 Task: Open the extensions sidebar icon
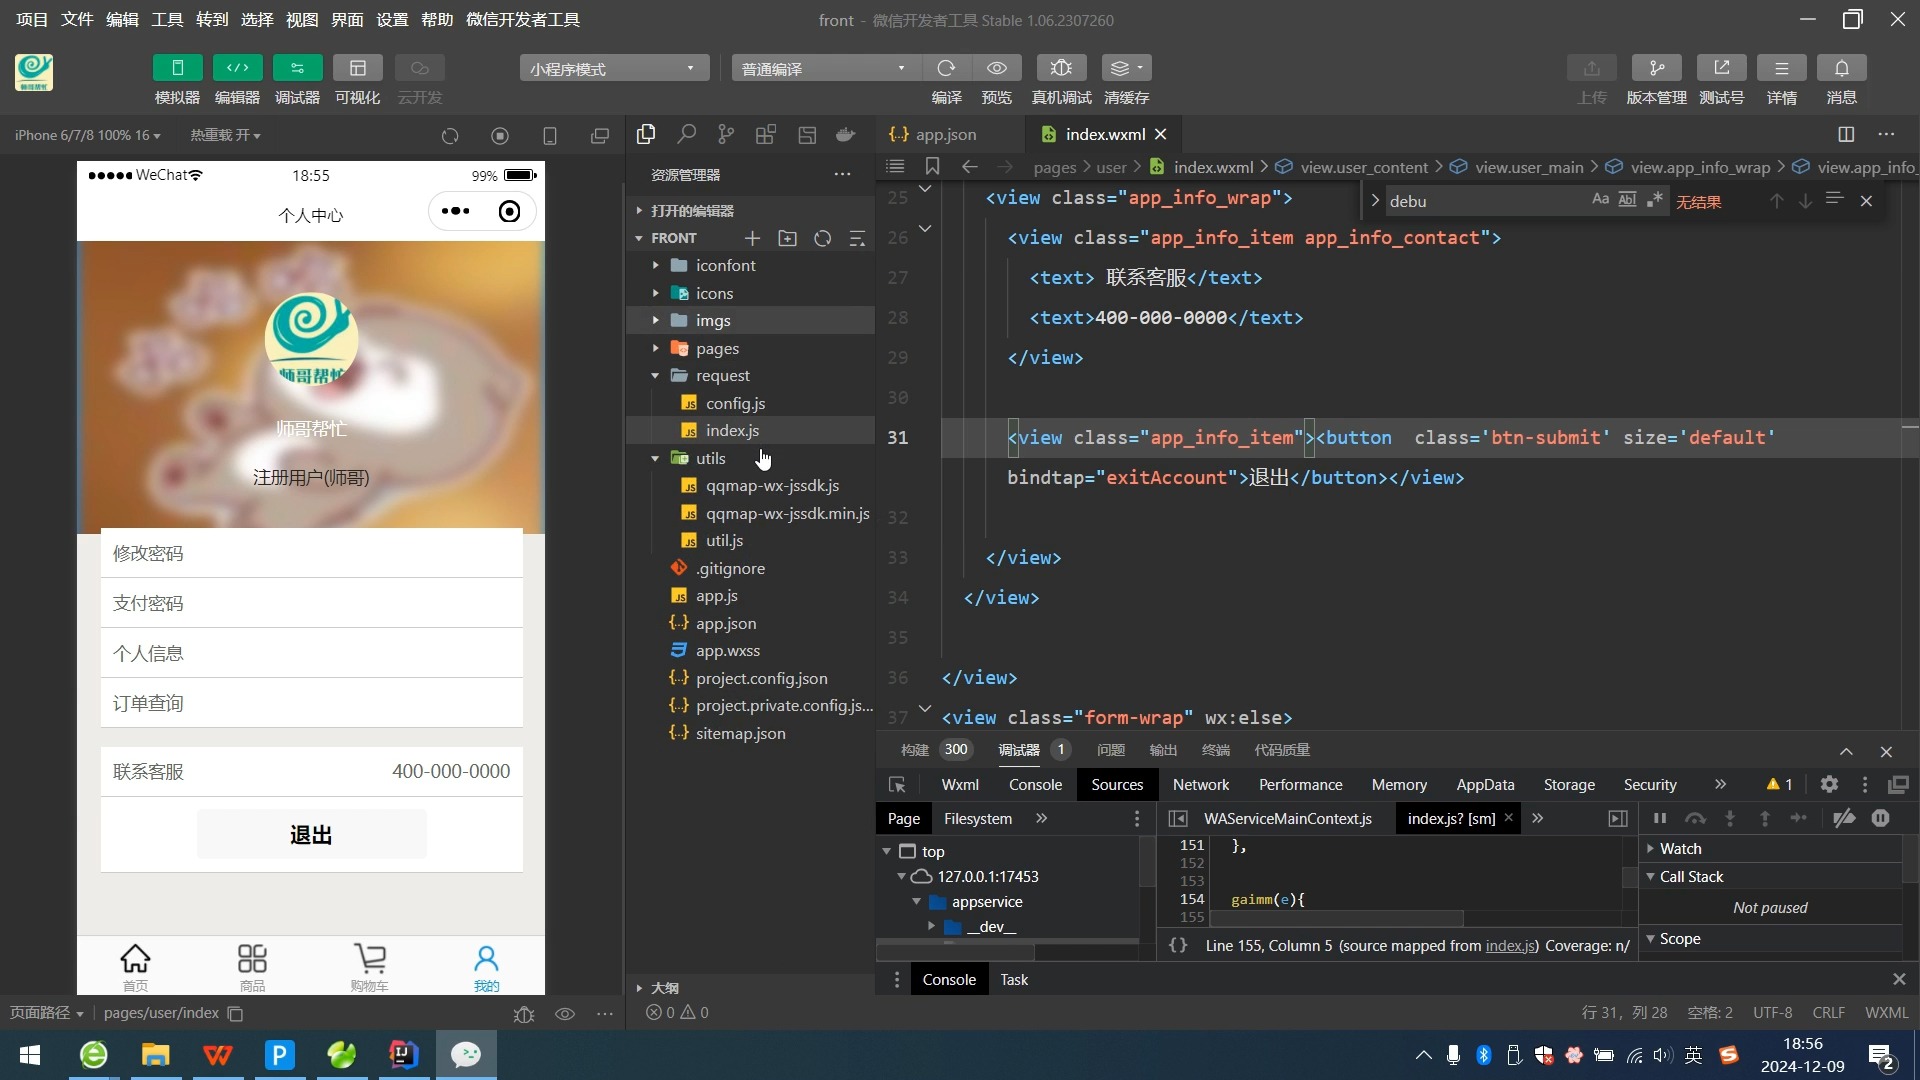click(766, 134)
